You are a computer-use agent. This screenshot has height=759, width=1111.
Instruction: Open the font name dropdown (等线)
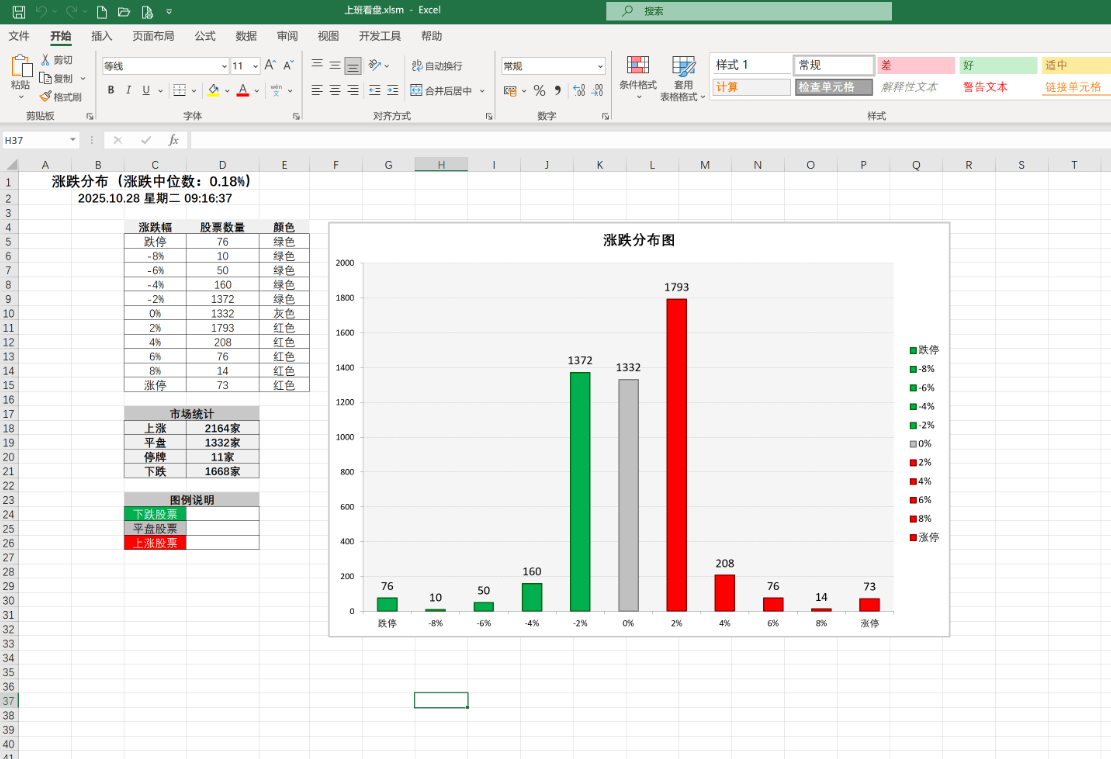[x=224, y=66]
